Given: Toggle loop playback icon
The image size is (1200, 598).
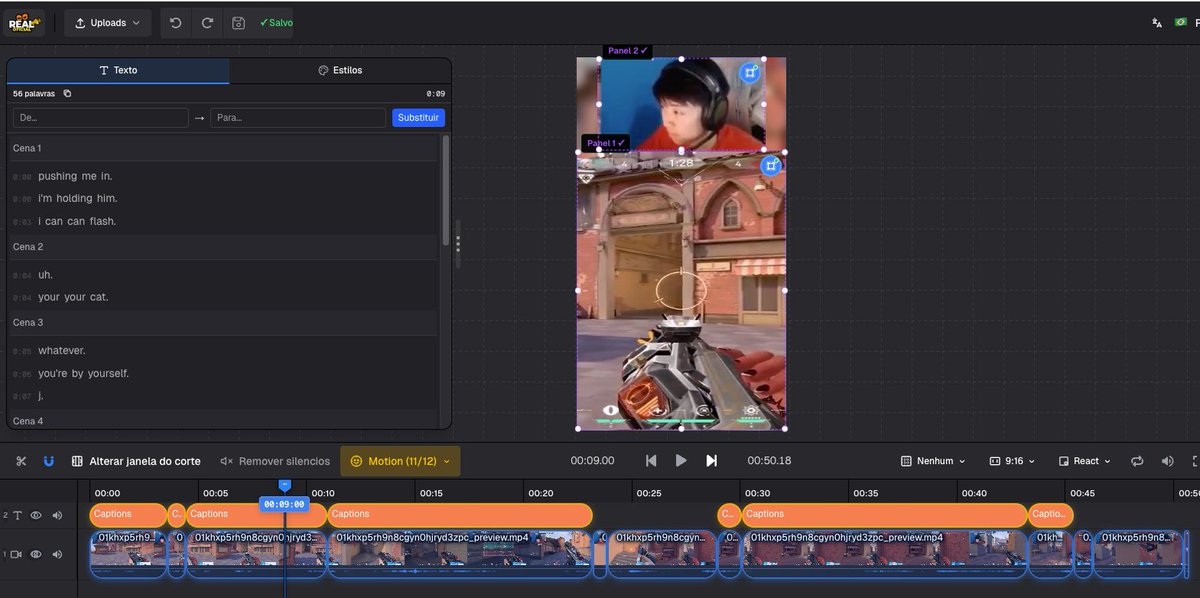Looking at the screenshot, I should [1137, 461].
